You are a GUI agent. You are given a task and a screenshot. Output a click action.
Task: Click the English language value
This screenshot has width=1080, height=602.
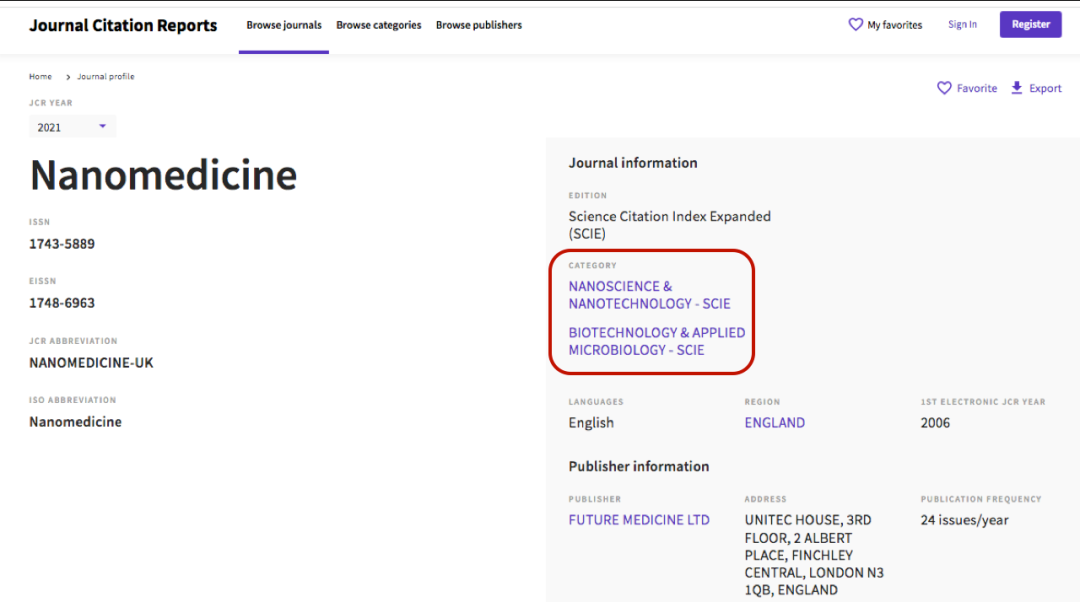(x=591, y=423)
